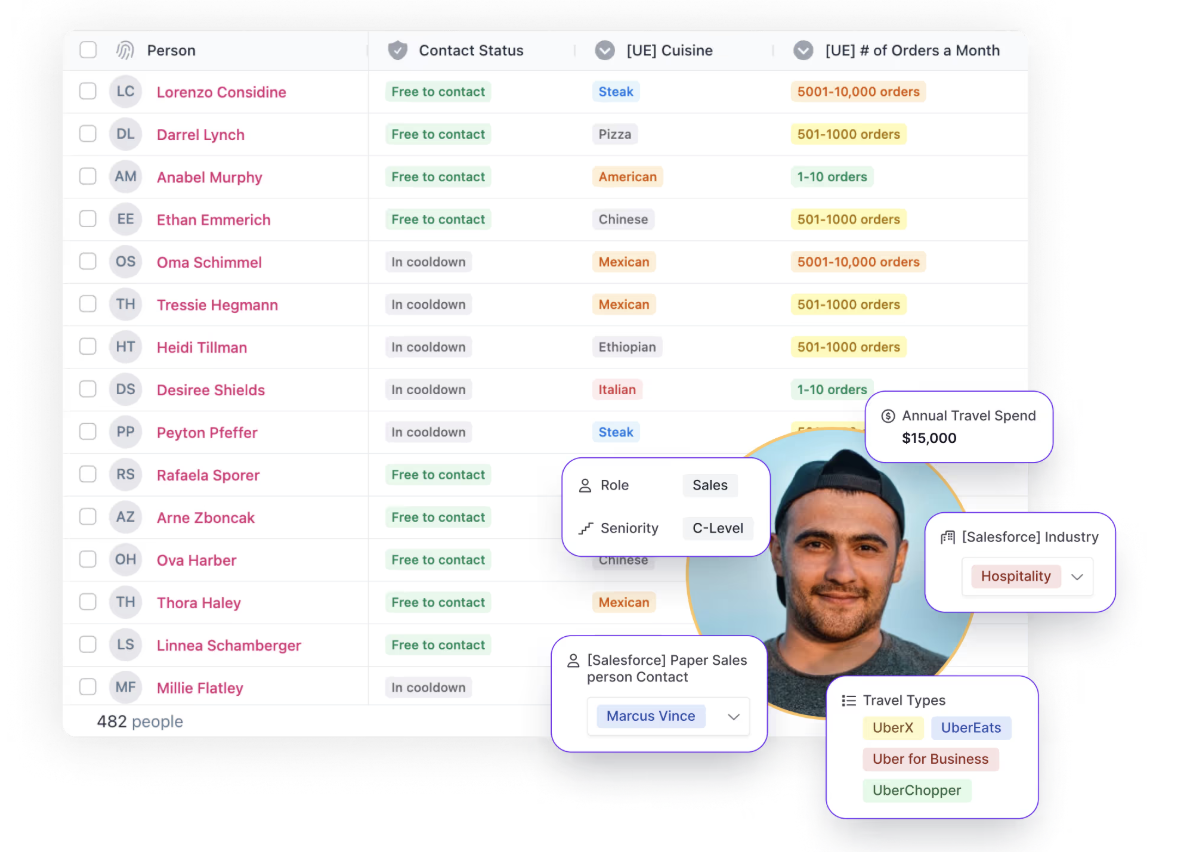1180x852 pixels.
Task: Open the Hospitality industry dropdown
Action: click(1077, 576)
